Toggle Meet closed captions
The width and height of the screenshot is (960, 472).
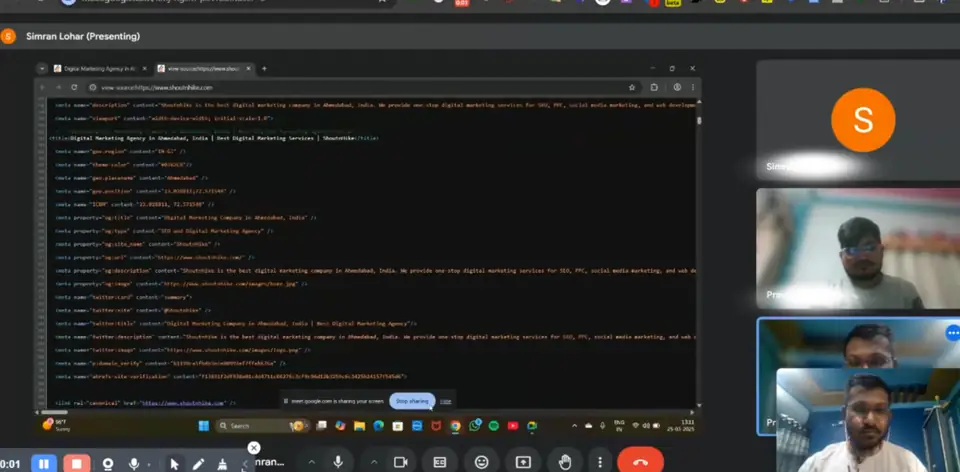(x=440, y=462)
